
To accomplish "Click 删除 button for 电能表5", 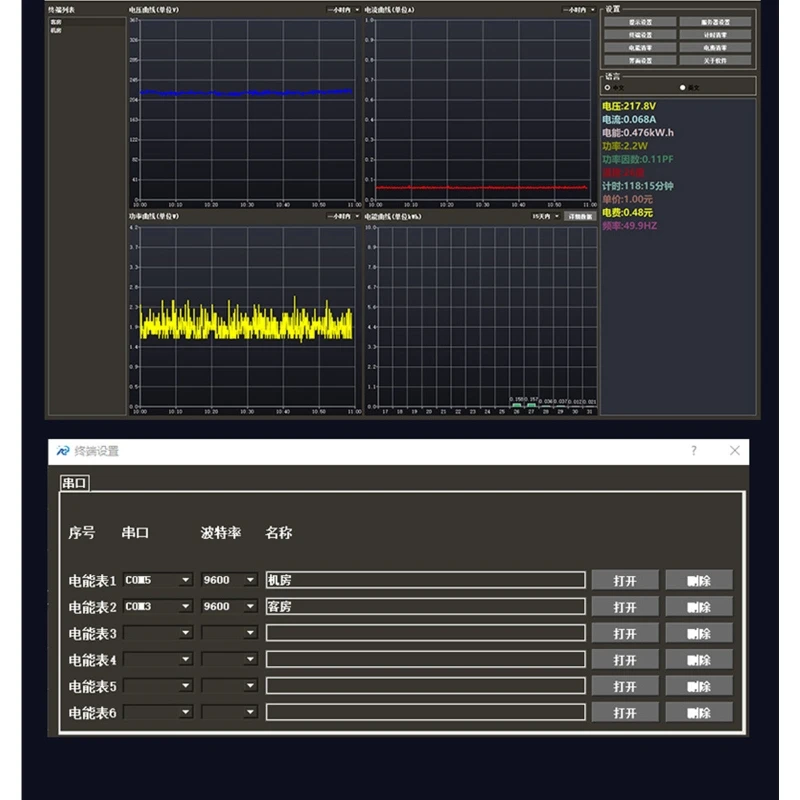I will tap(699, 686).
